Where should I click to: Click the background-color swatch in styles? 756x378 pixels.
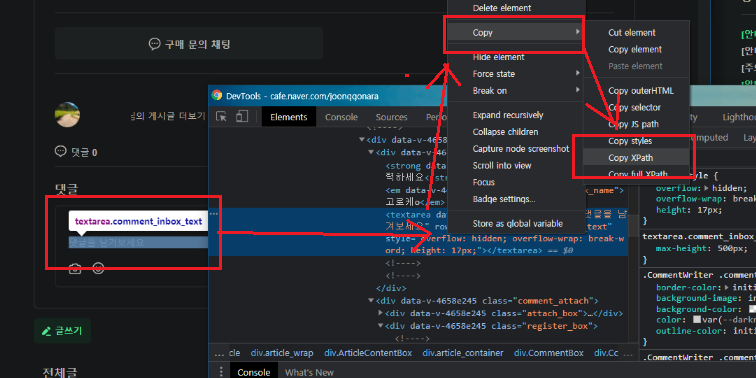coord(752,309)
